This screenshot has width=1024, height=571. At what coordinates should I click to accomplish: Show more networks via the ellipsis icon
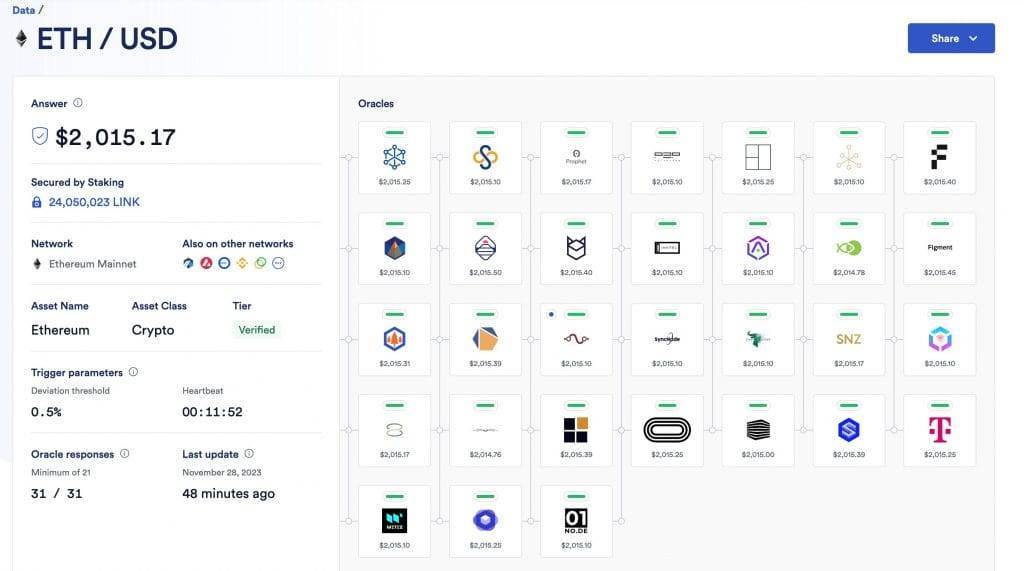click(x=278, y=263)
